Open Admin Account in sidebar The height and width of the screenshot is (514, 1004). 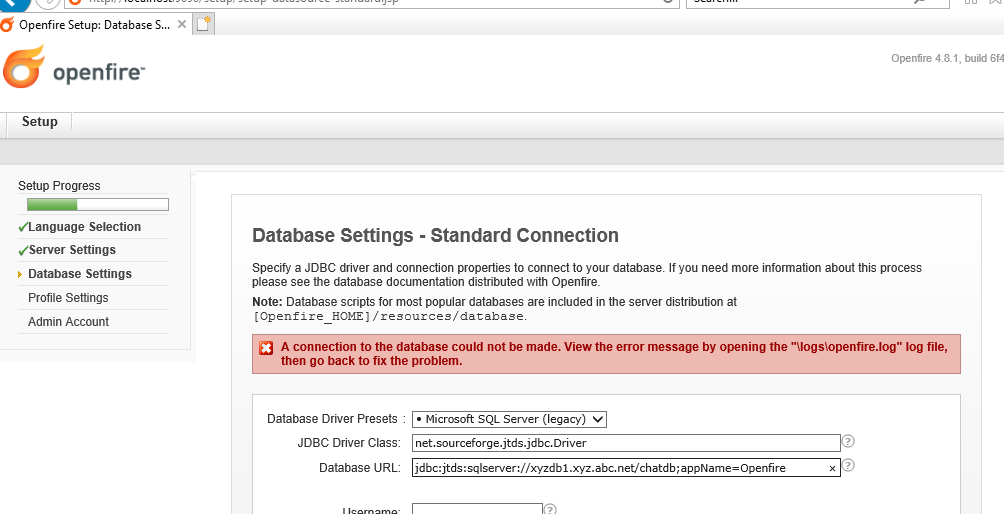(68, 322)
